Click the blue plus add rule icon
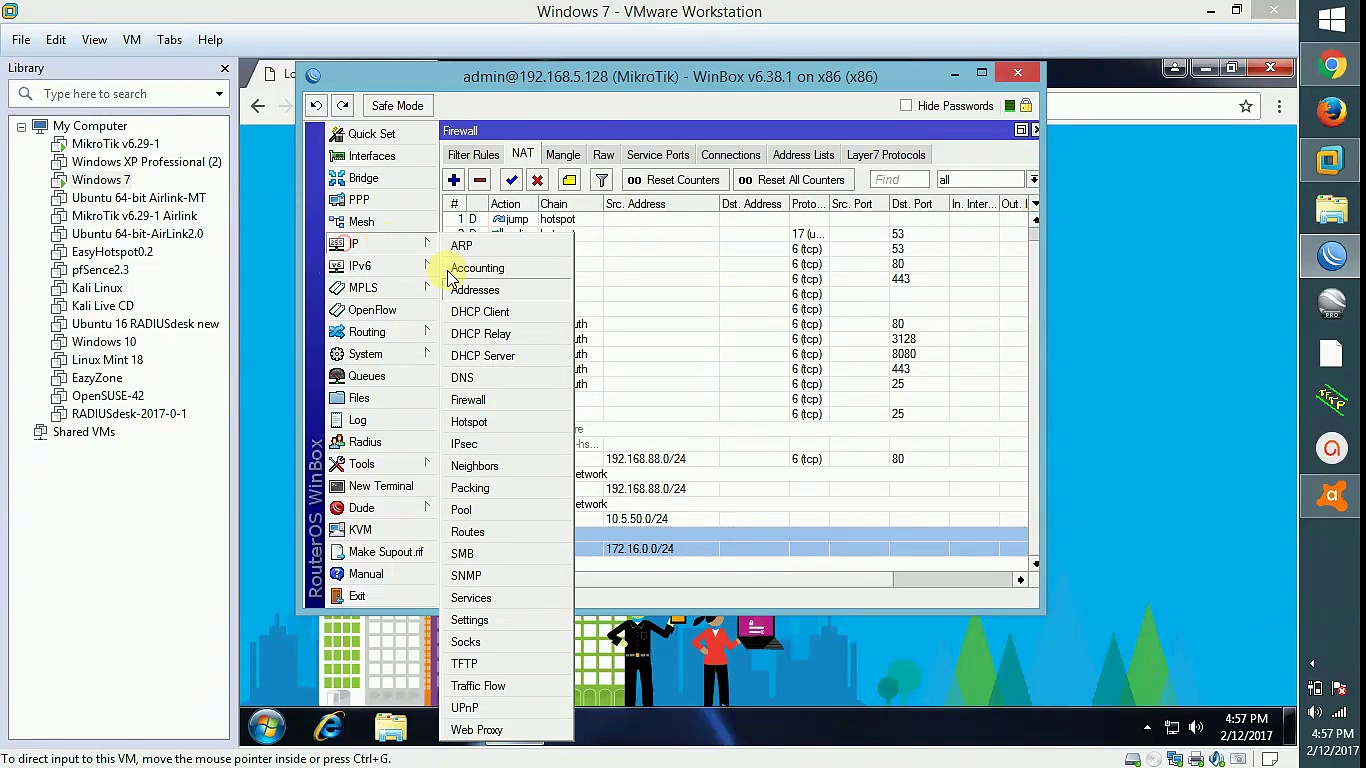 (454, 180)
